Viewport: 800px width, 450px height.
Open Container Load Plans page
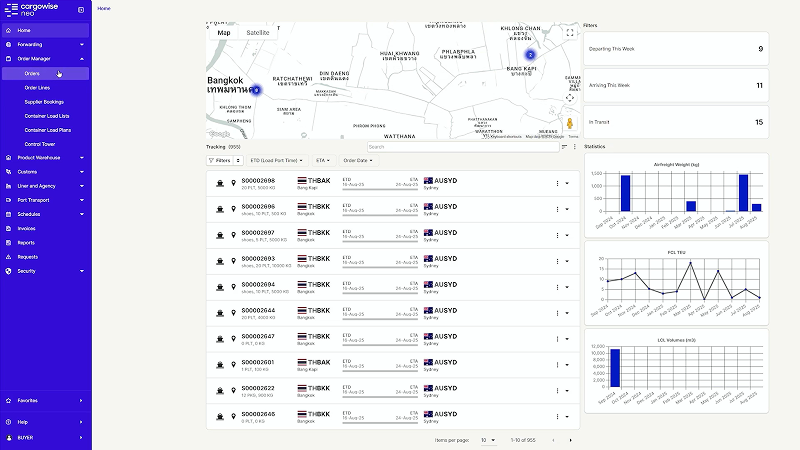[x=47, y=130]
